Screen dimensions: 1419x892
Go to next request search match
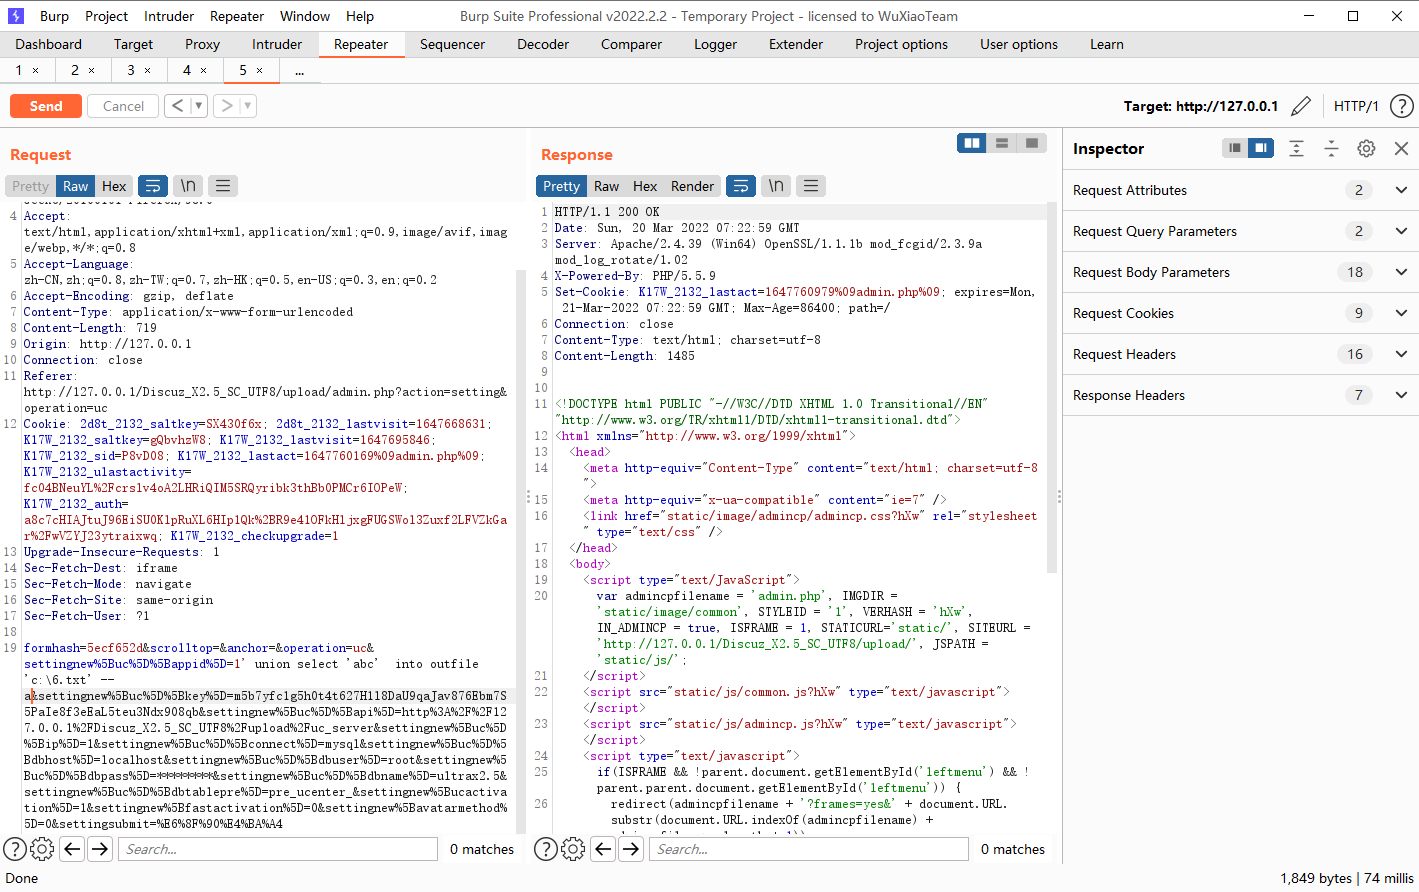[100, 849]
